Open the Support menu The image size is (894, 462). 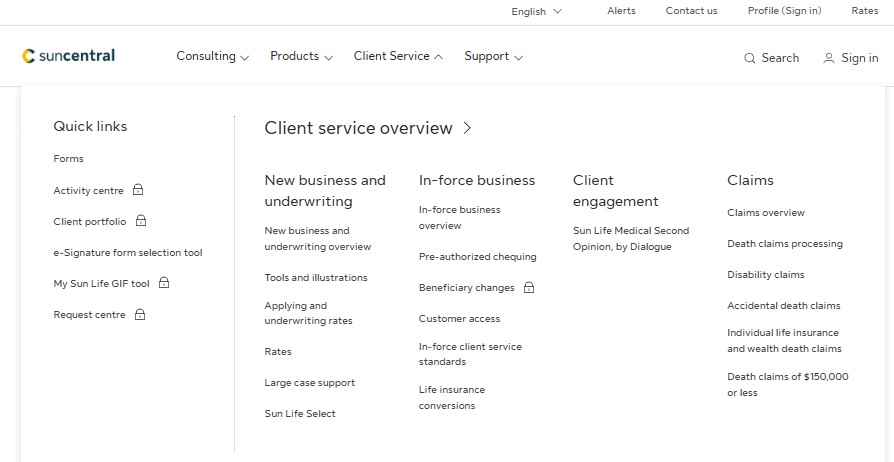pyautogui.click(x=493, y=57)
